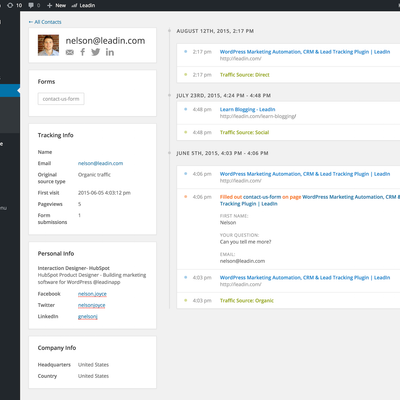Click the Country United States value
The image size is (400, 400).
(x=93, y=376)
